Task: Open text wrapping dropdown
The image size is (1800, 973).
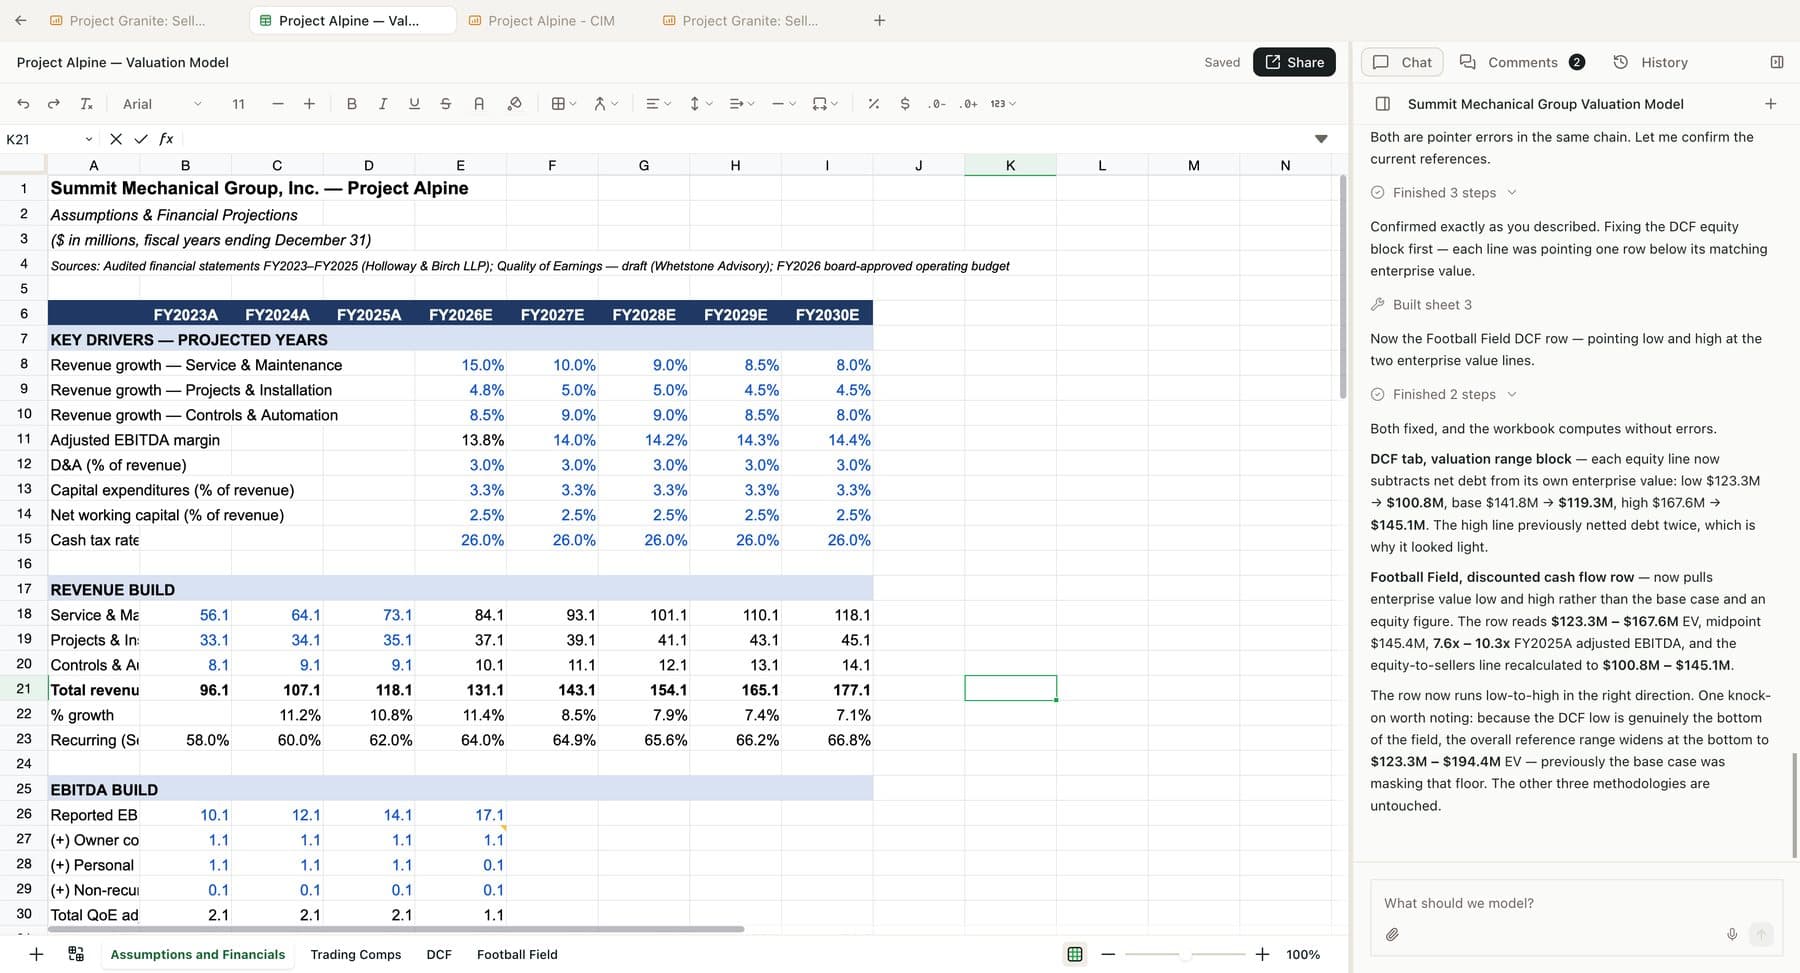Action: point(742,104)
